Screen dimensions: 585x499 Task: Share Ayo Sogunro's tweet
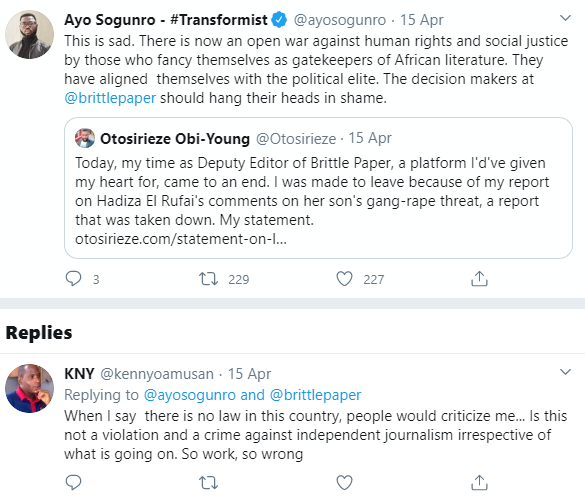coord(479,279)
